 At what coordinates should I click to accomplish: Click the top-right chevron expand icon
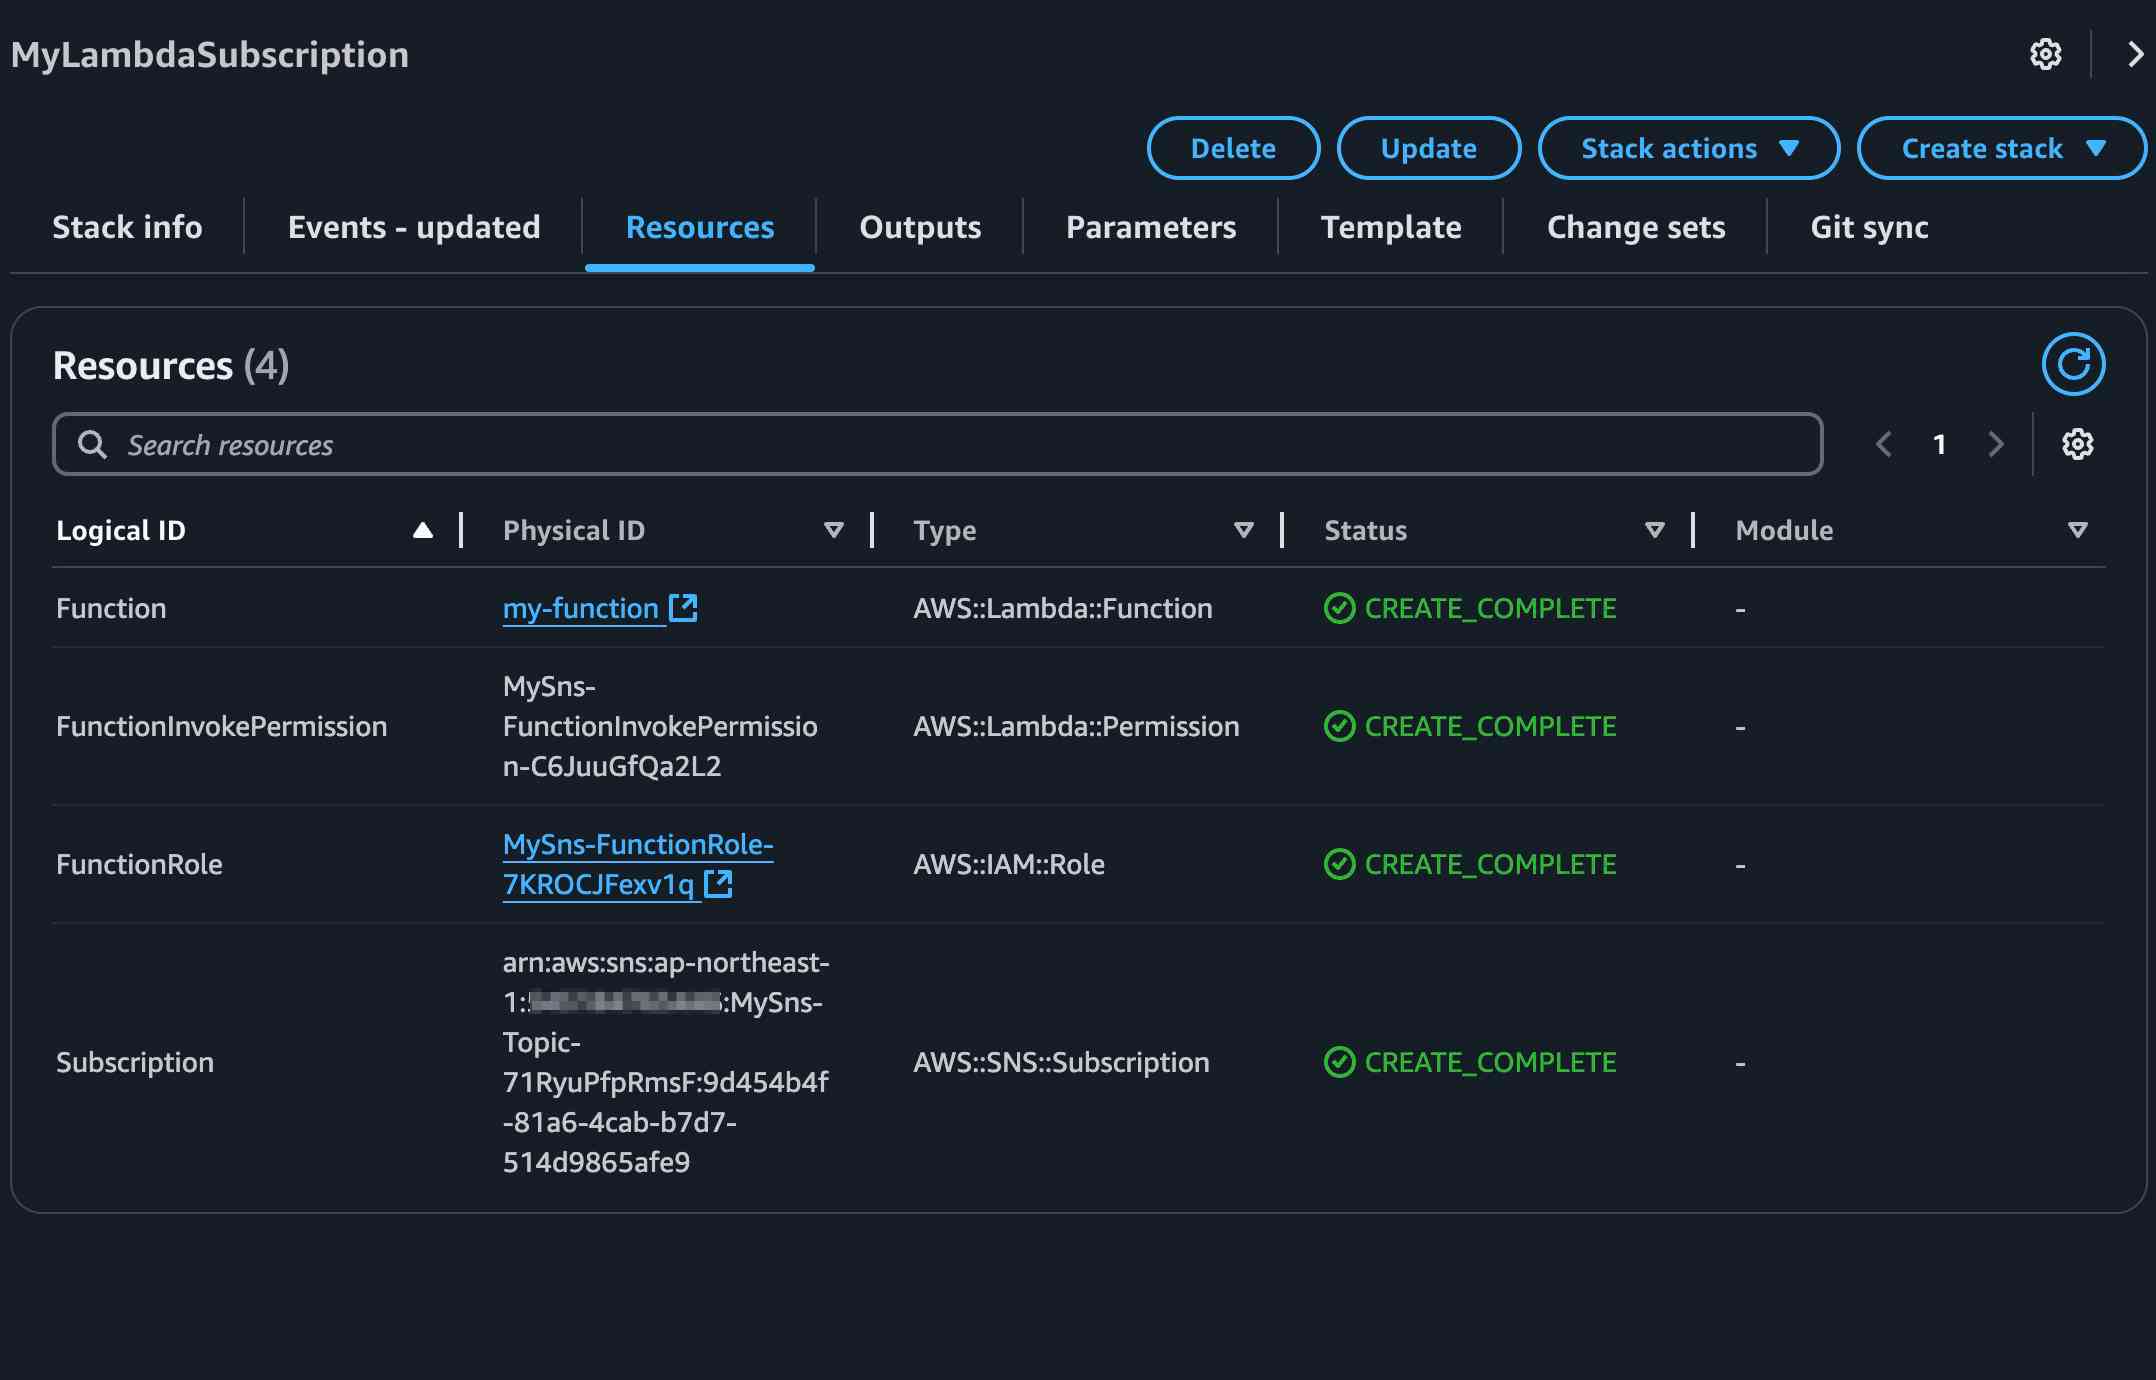tap(2134, 54)
